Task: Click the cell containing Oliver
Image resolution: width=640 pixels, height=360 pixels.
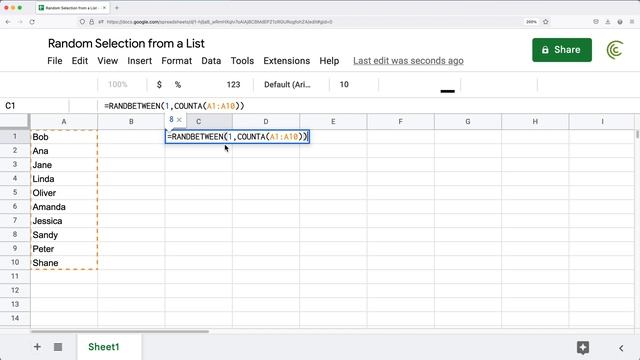Action: click(64, 193)
